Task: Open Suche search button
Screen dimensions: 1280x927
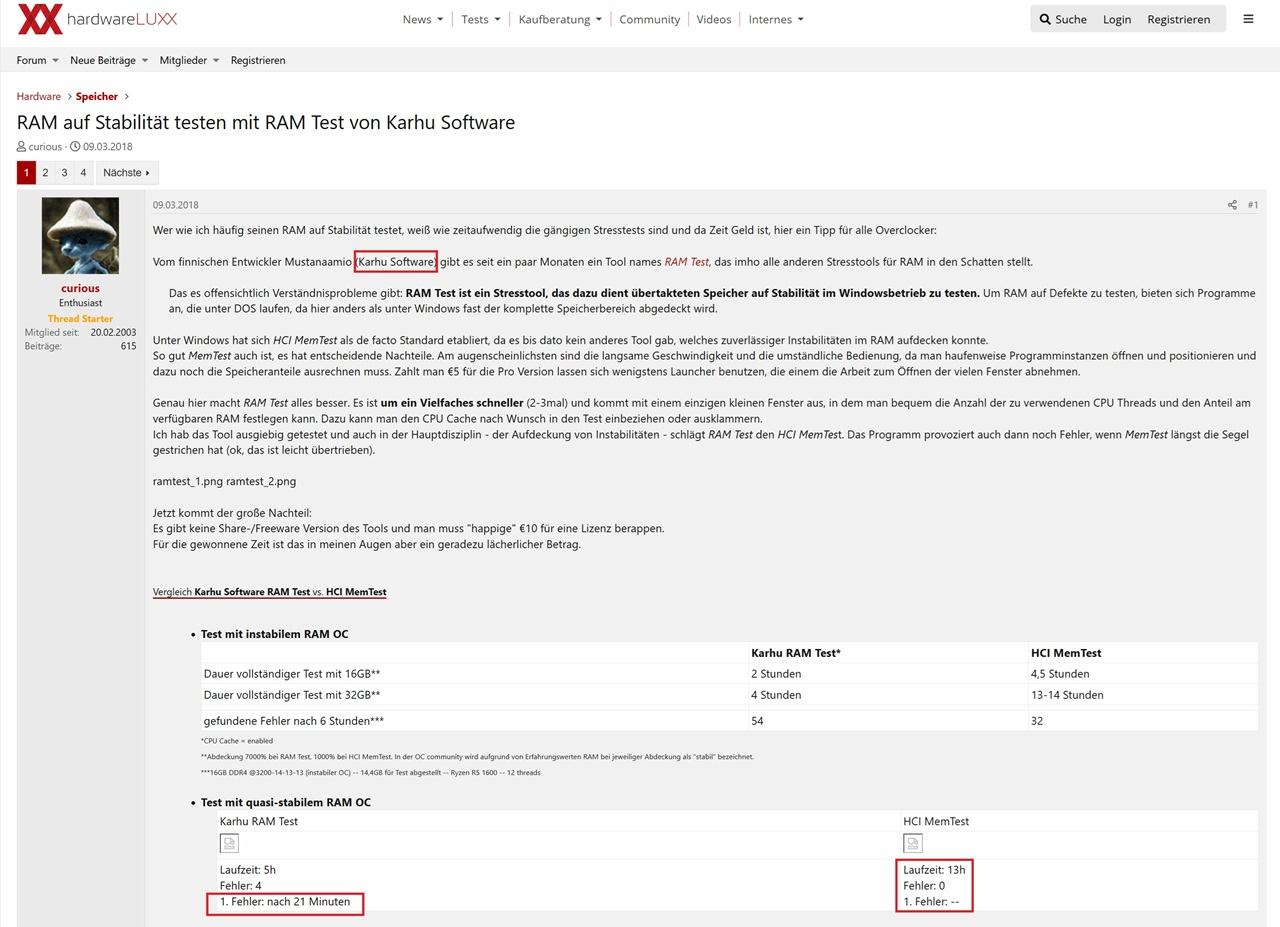Action: click(1063, 19)
